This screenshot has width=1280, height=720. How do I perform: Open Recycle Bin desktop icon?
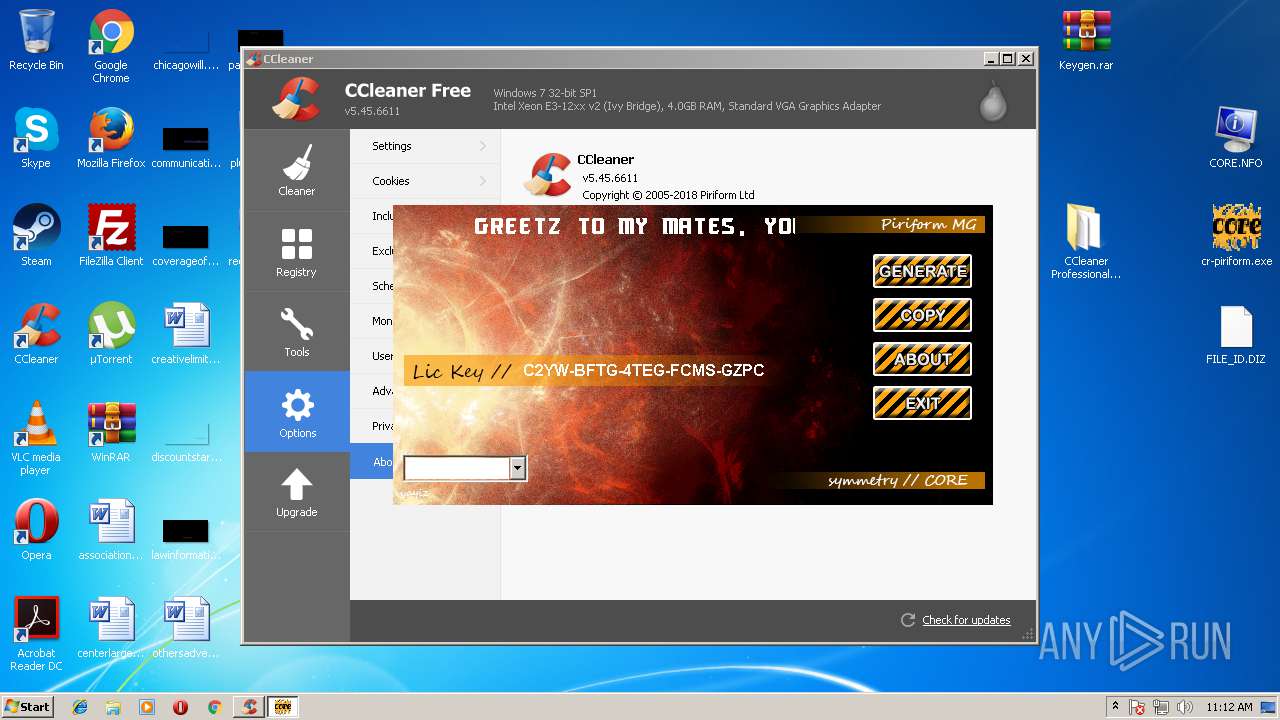pyautogui.click(x=36, y=40)
